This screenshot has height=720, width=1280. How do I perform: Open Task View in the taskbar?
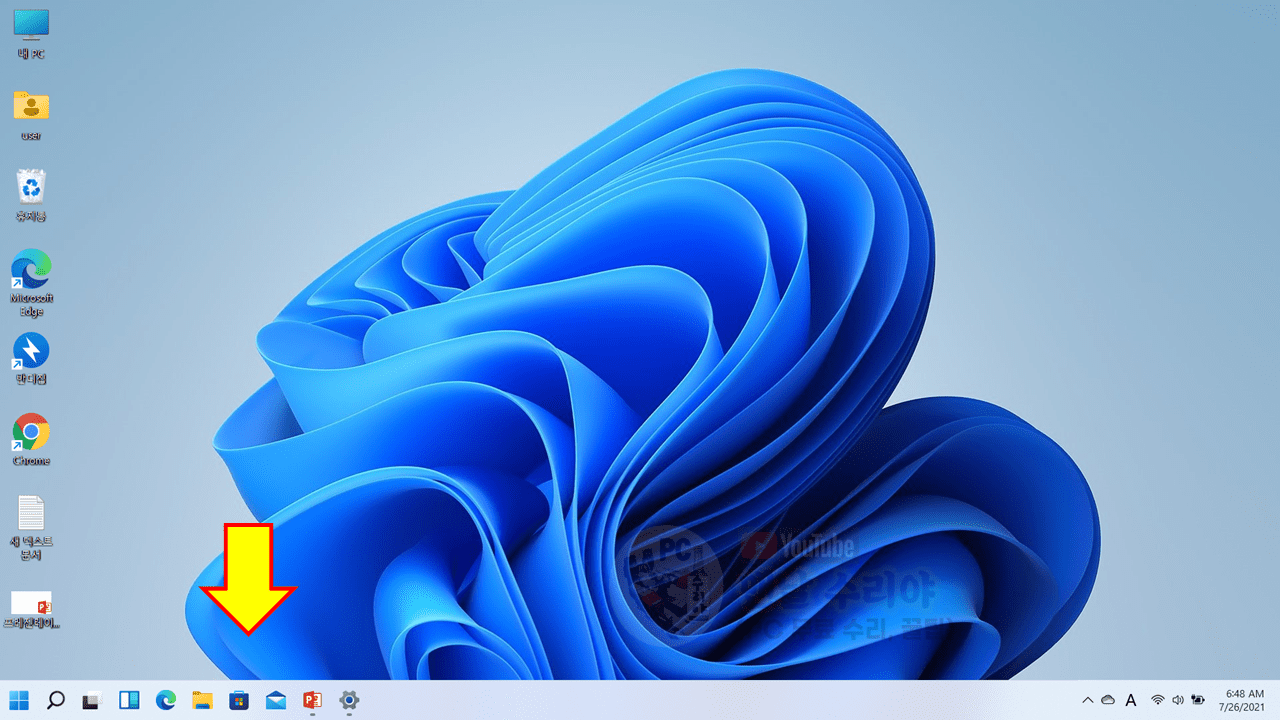[x=92, y=700]
